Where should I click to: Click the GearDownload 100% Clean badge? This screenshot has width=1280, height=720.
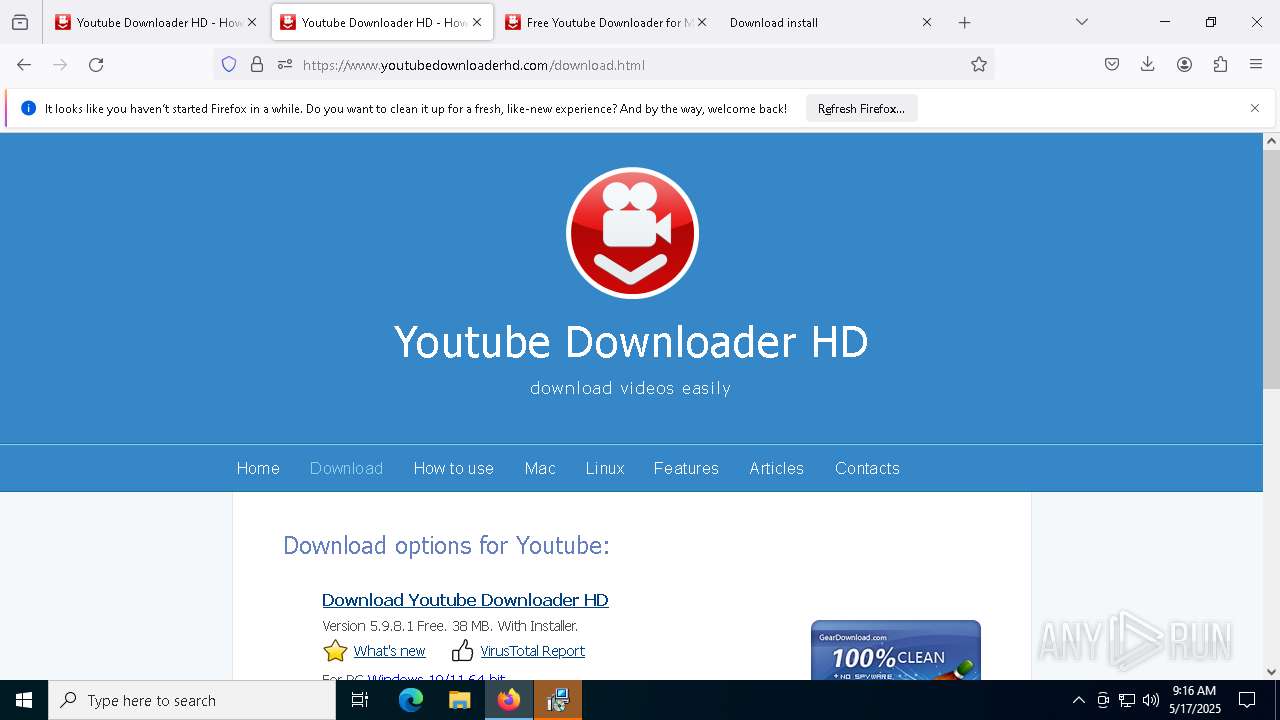click(x=896, y=650)
